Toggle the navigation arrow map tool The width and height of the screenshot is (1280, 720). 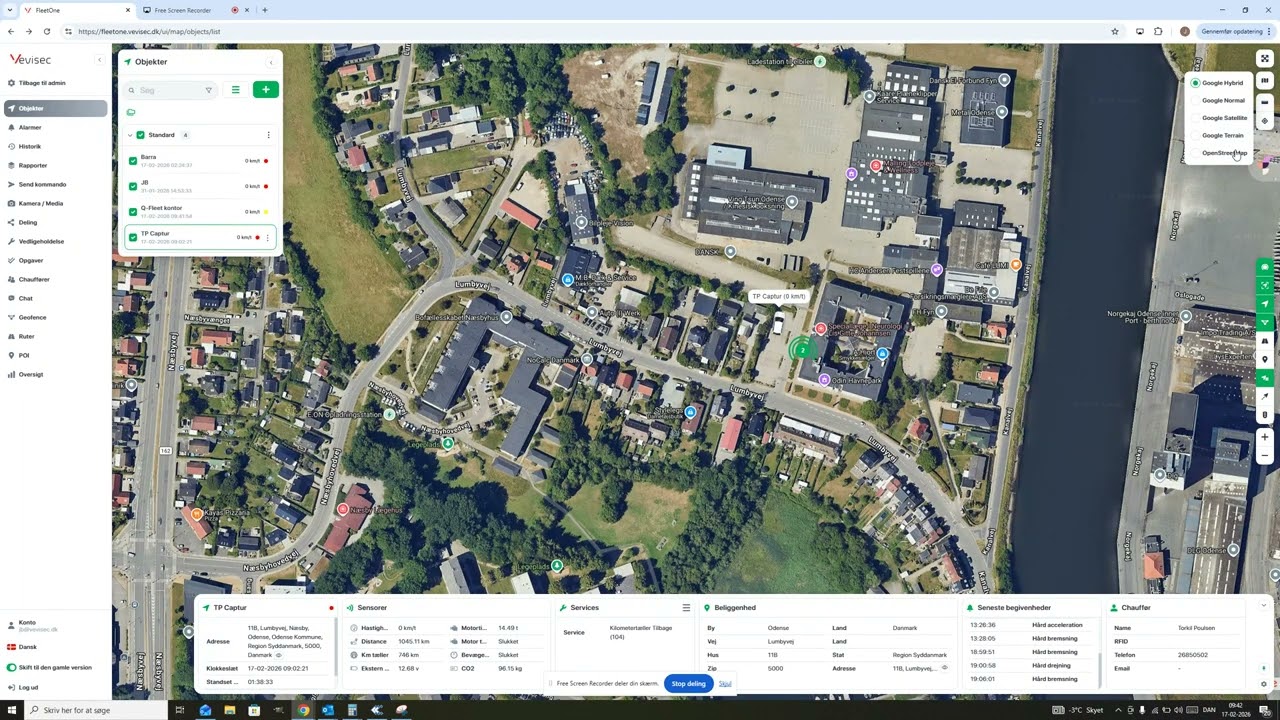[x=1265, y=304]
